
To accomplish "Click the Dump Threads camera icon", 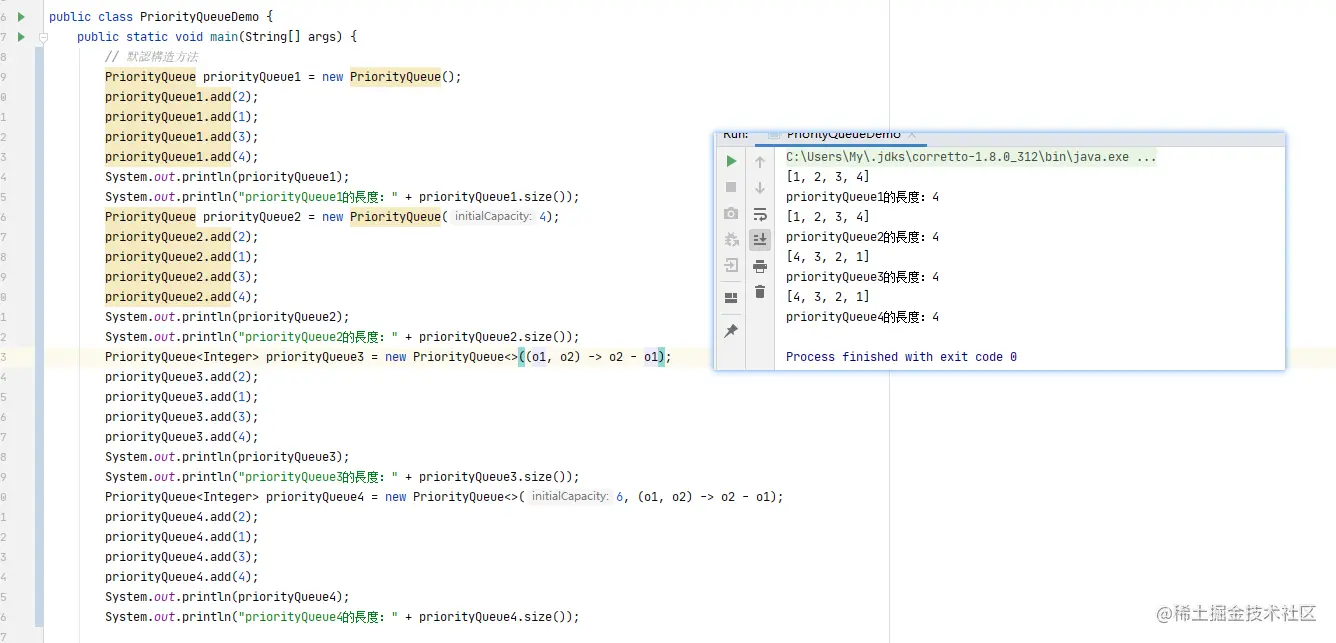I will coord(731,213).
